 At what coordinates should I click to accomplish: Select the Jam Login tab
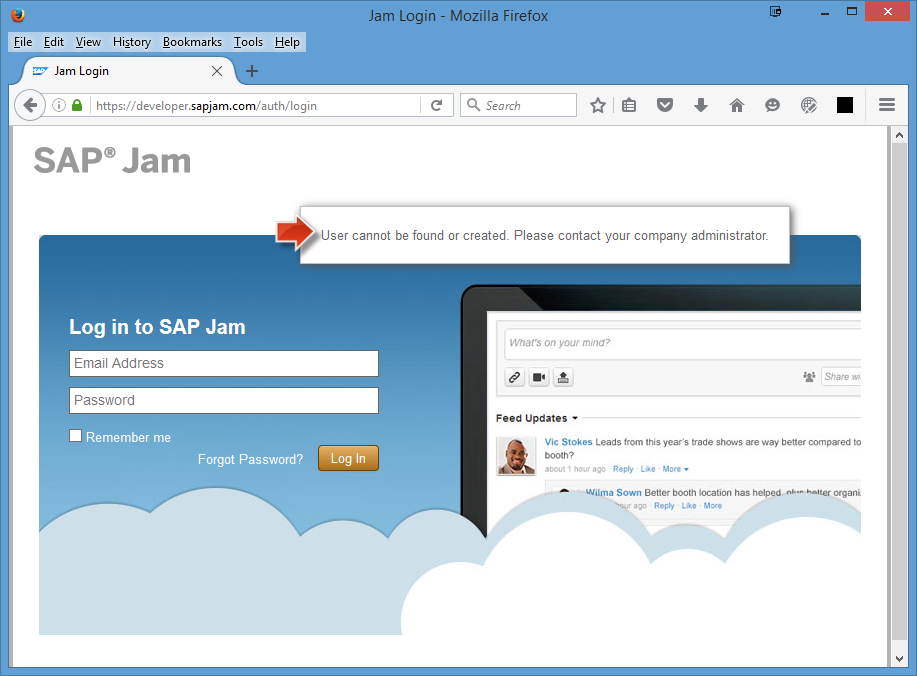pyautogui.click(x=128, y=71)
